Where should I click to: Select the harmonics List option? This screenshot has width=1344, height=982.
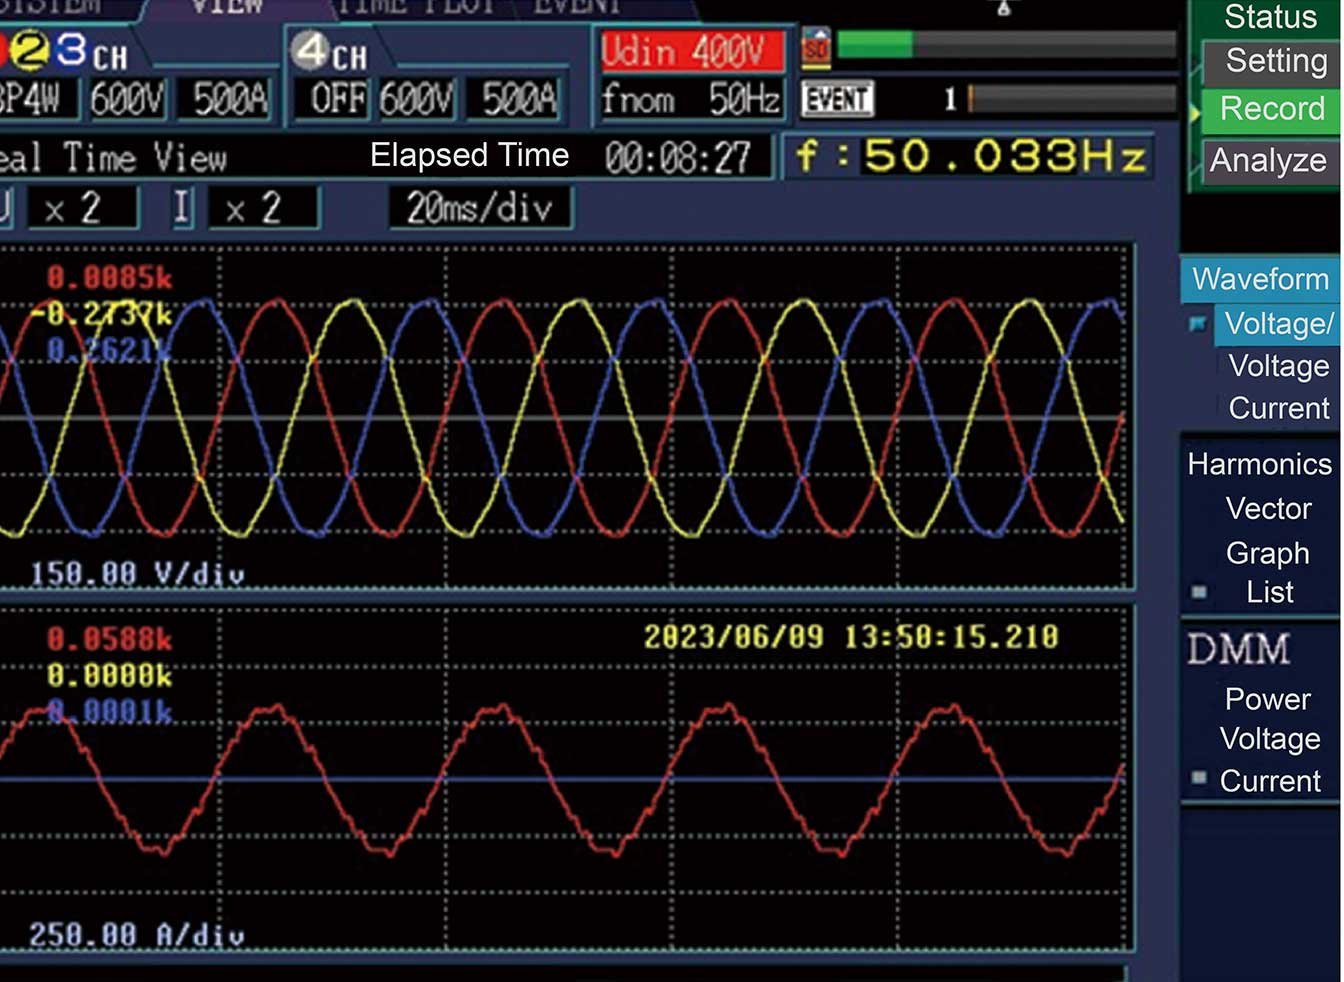pyautogui.click(x=1270, y=592)
